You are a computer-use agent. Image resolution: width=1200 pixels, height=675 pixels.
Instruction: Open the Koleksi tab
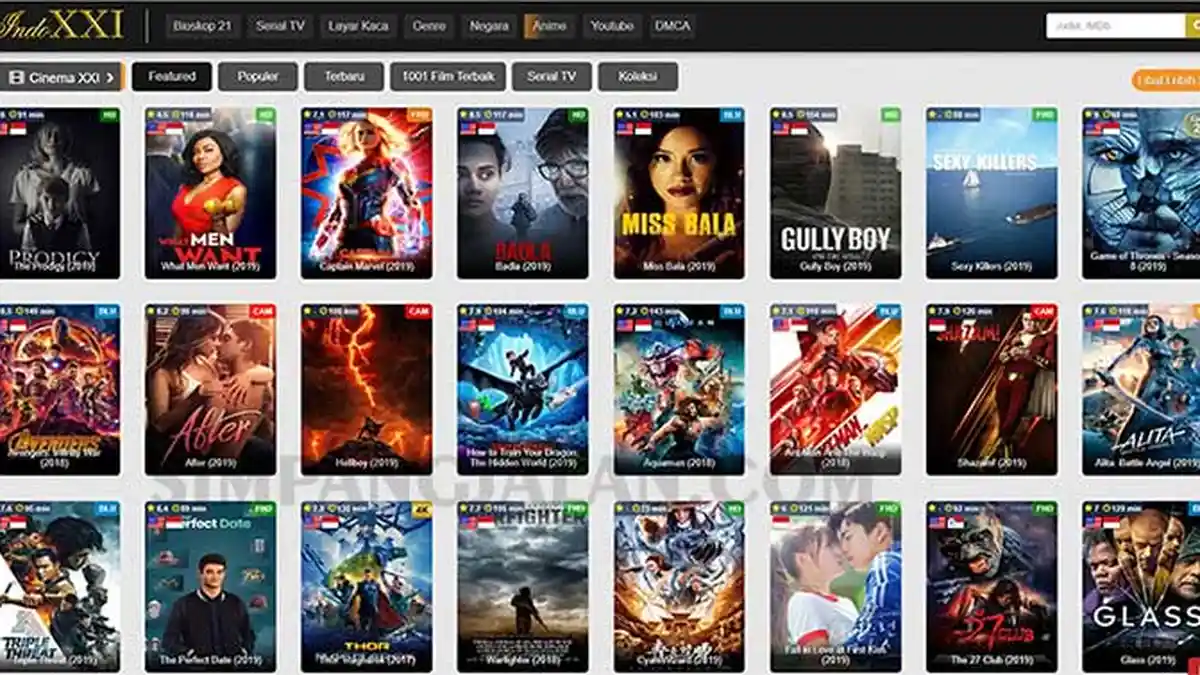point(638,77)
